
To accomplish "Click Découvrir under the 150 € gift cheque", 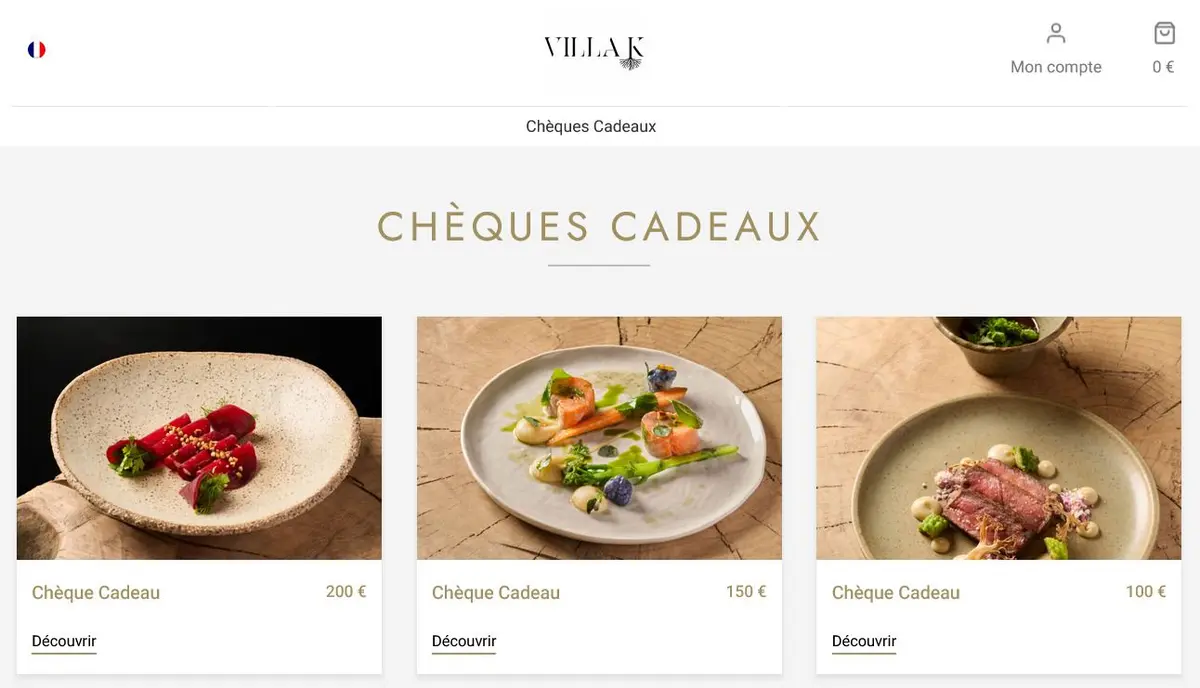I will point(464,641).
